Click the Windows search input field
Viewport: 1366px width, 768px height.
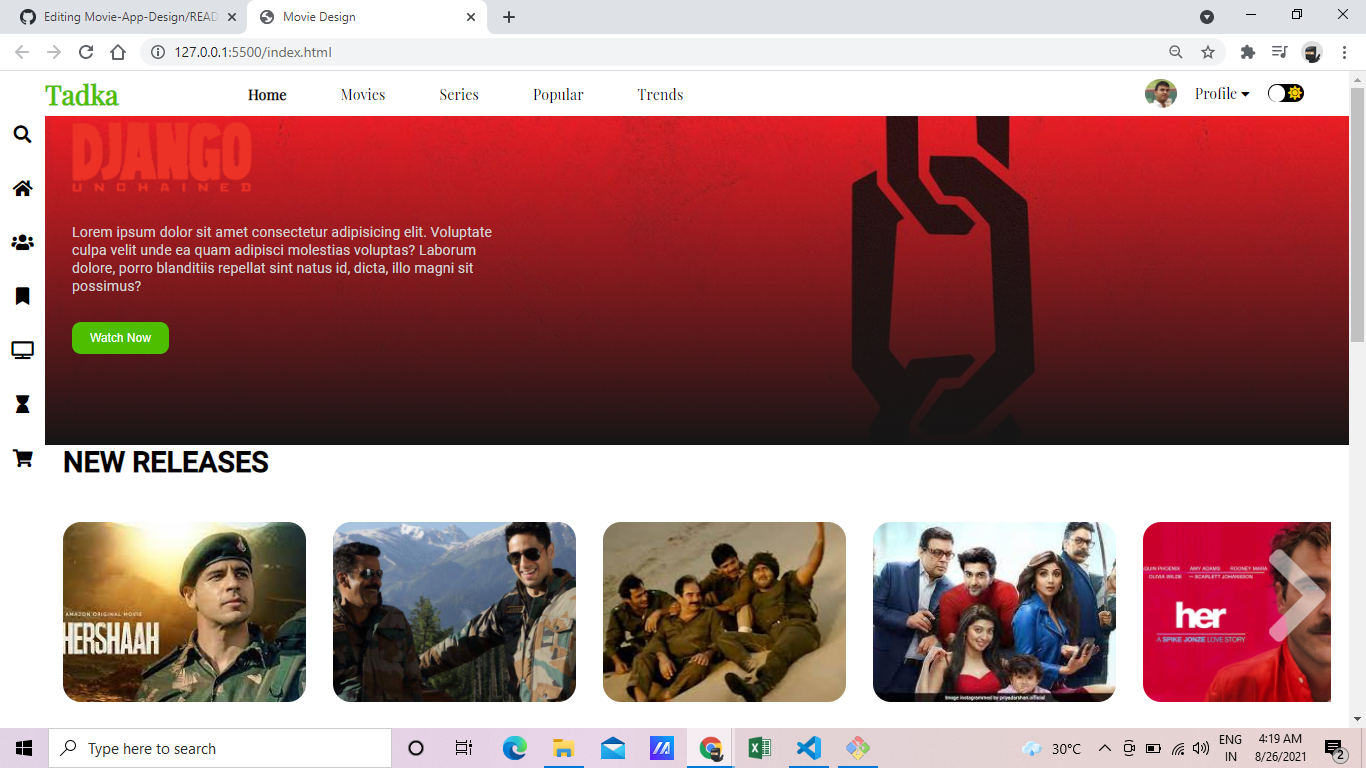220,748
